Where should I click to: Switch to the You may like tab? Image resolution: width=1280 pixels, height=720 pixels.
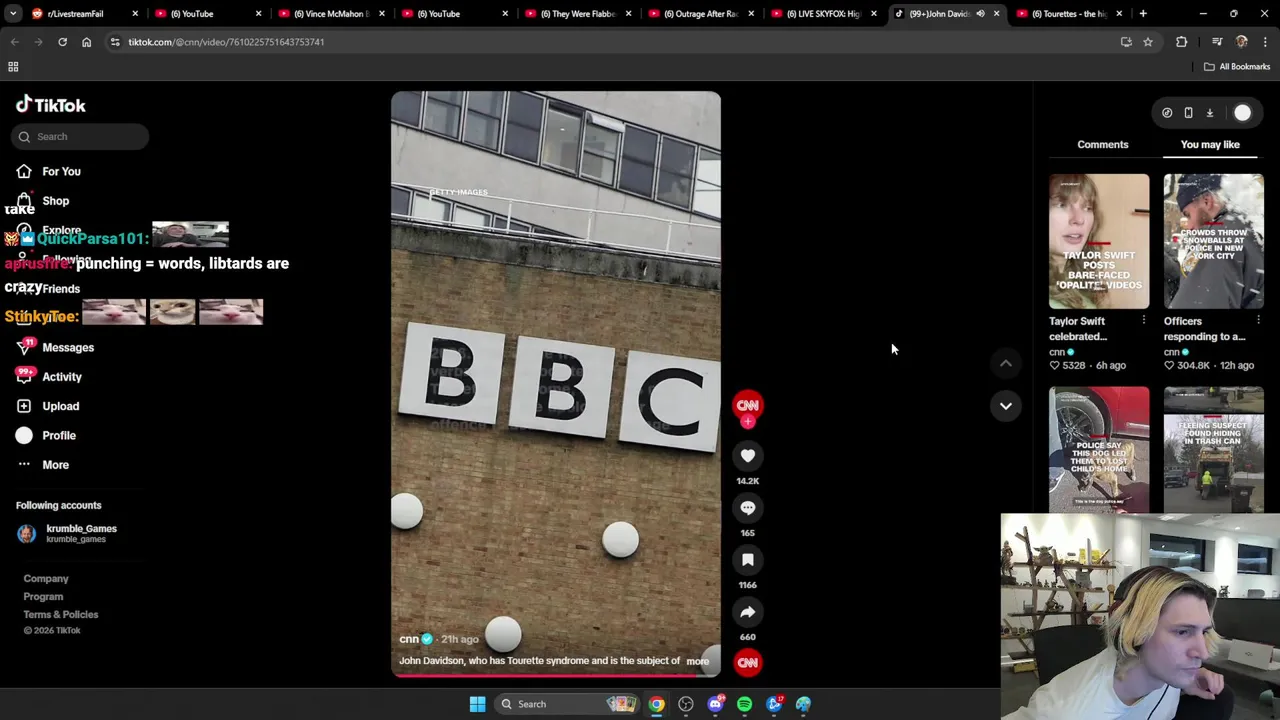pos(1210,144)
